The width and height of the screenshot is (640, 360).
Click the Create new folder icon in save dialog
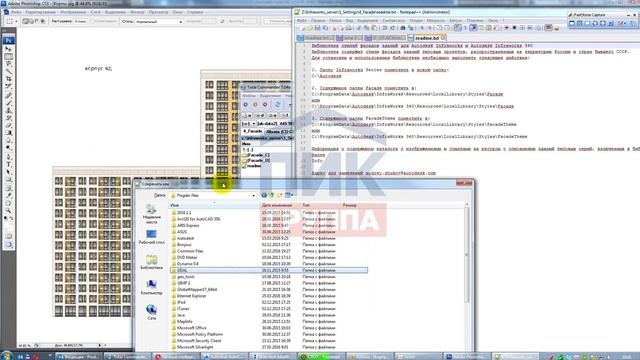click(x=280, y=196)
